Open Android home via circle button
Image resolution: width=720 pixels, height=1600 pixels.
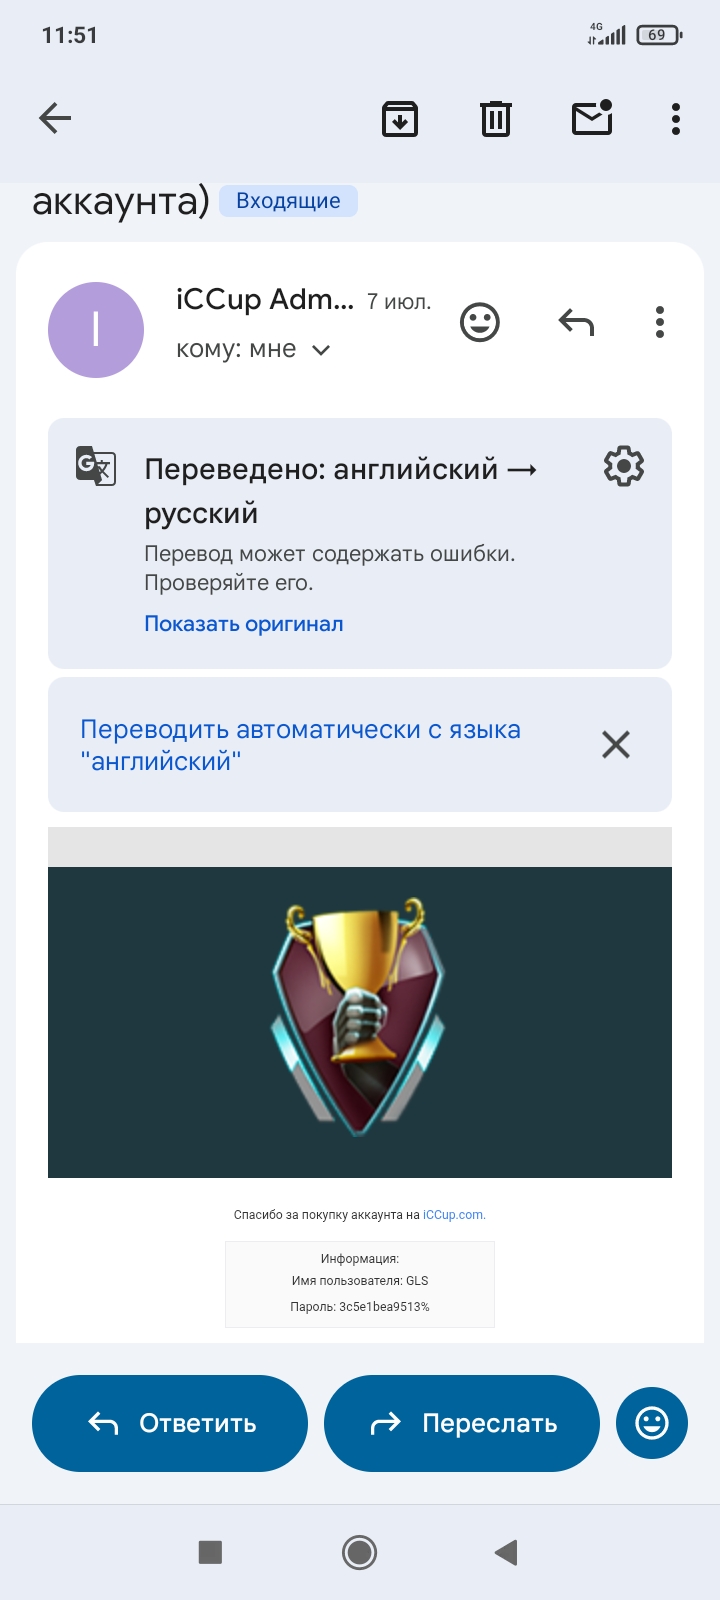pos(360,1552)
